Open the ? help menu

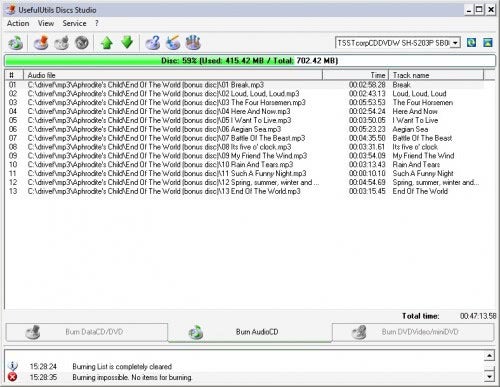click(x=97, y=23)
